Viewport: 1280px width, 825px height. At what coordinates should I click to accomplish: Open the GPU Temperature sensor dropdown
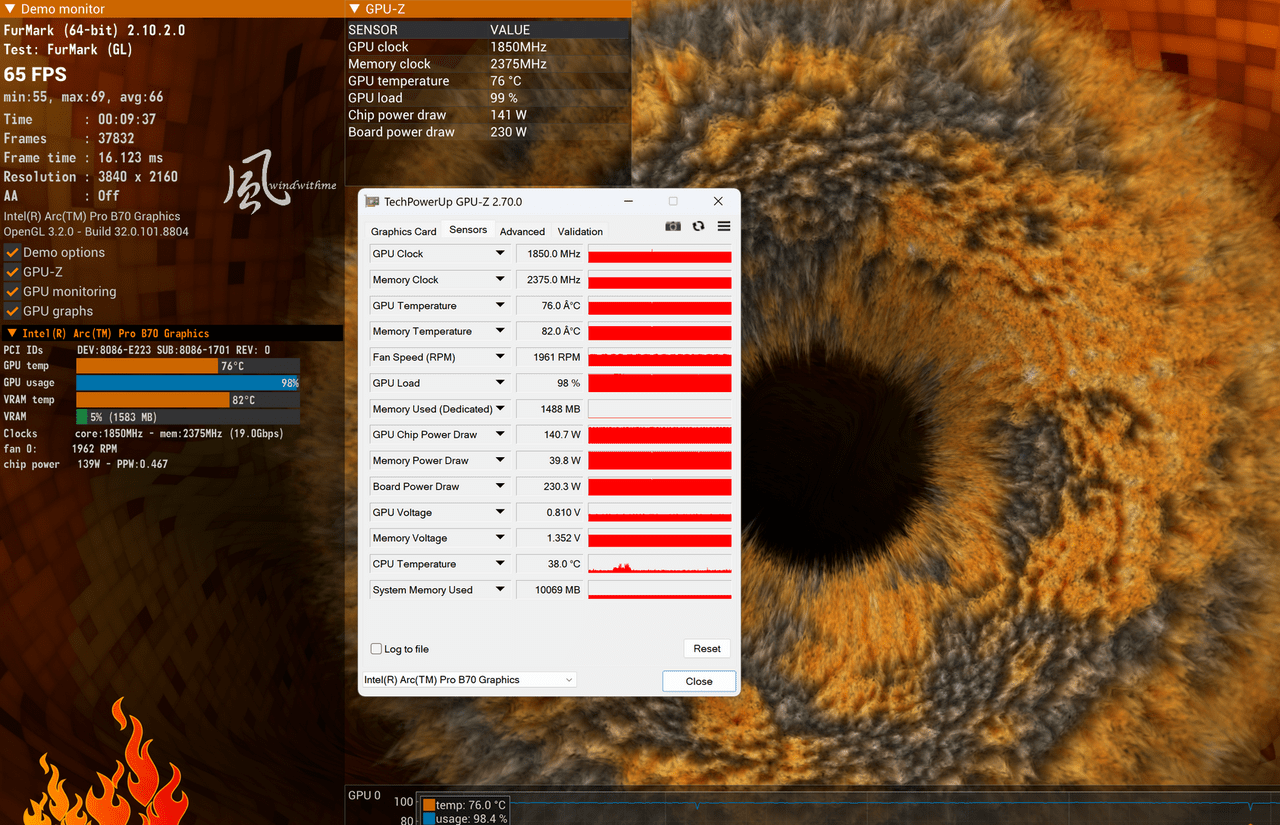click(x=500, y=306)
